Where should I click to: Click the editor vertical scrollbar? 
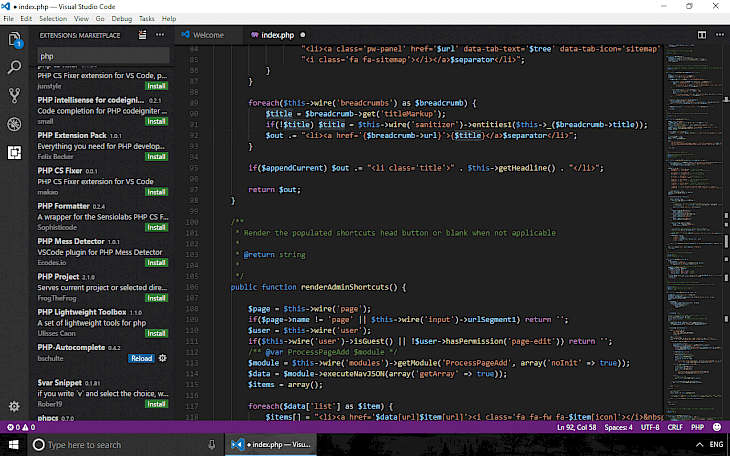pos(726,233)
